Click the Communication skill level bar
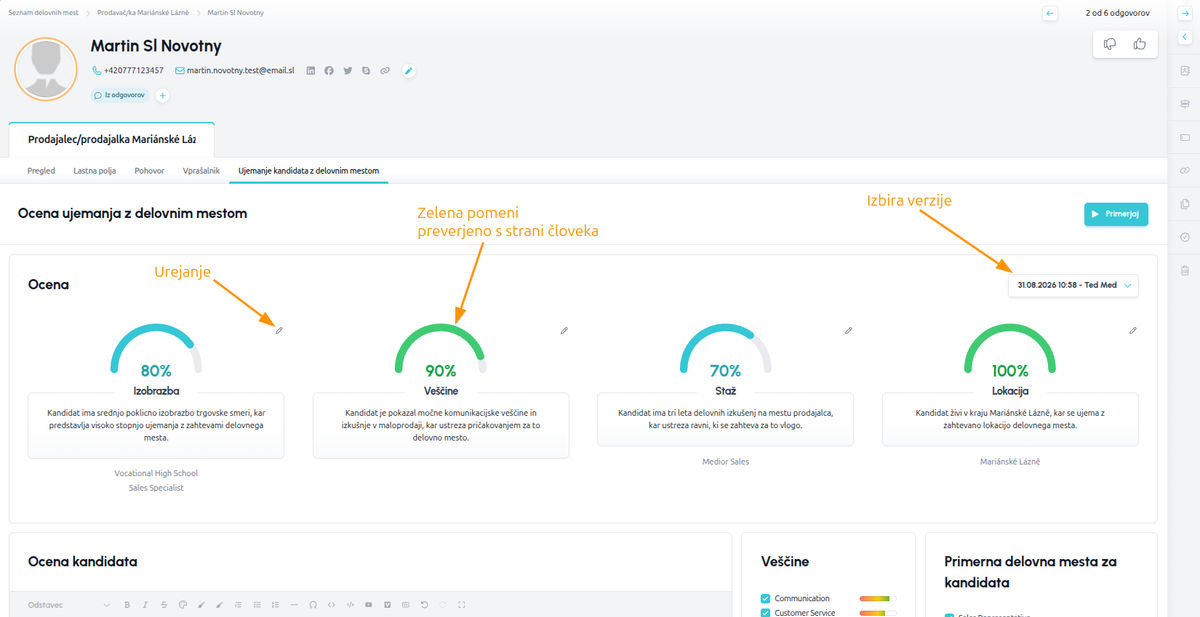 tap(878, 598)
